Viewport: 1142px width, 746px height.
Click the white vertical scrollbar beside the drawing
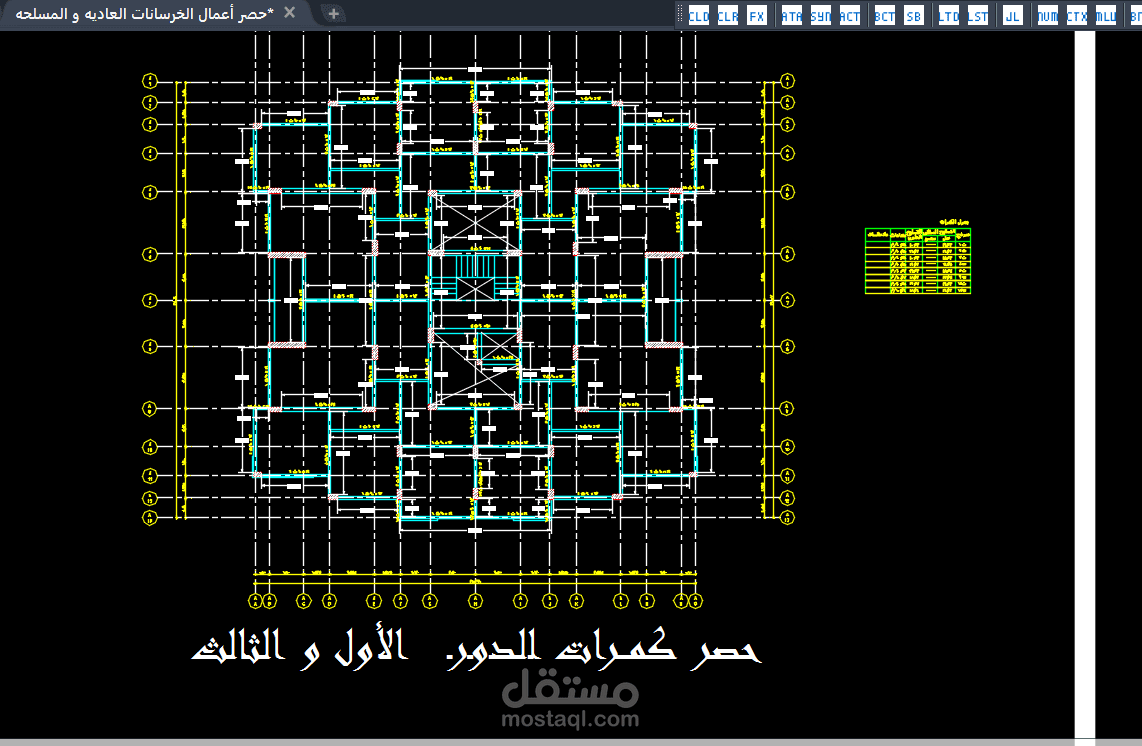(x=1085, y=384)
